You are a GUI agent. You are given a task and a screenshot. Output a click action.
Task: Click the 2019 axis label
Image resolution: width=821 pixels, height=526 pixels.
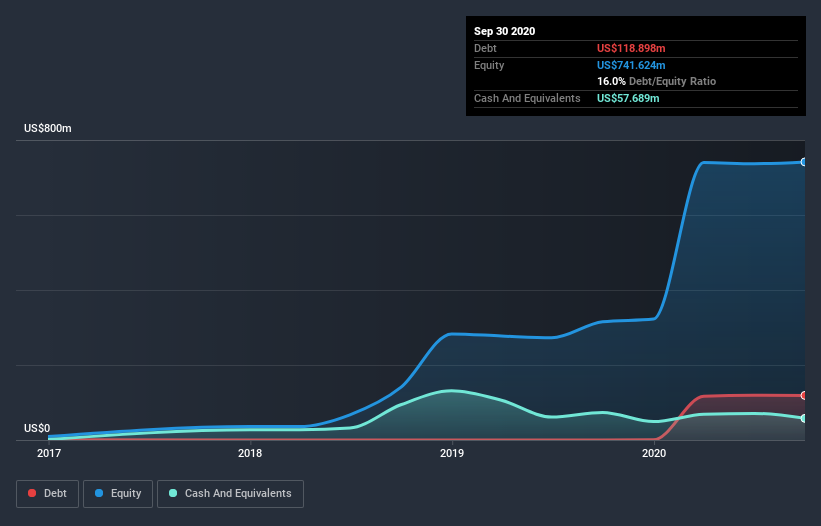(452, 453)
